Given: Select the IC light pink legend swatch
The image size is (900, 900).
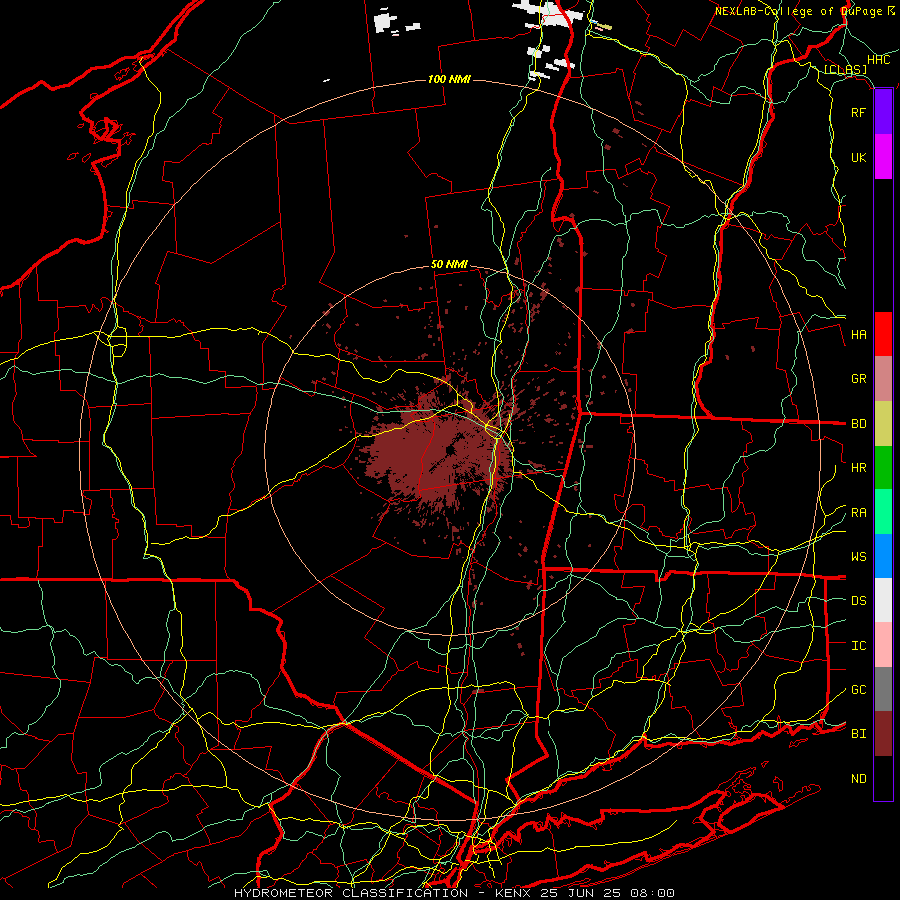Looking at the screenshot, I should click(x=883, y=645).
